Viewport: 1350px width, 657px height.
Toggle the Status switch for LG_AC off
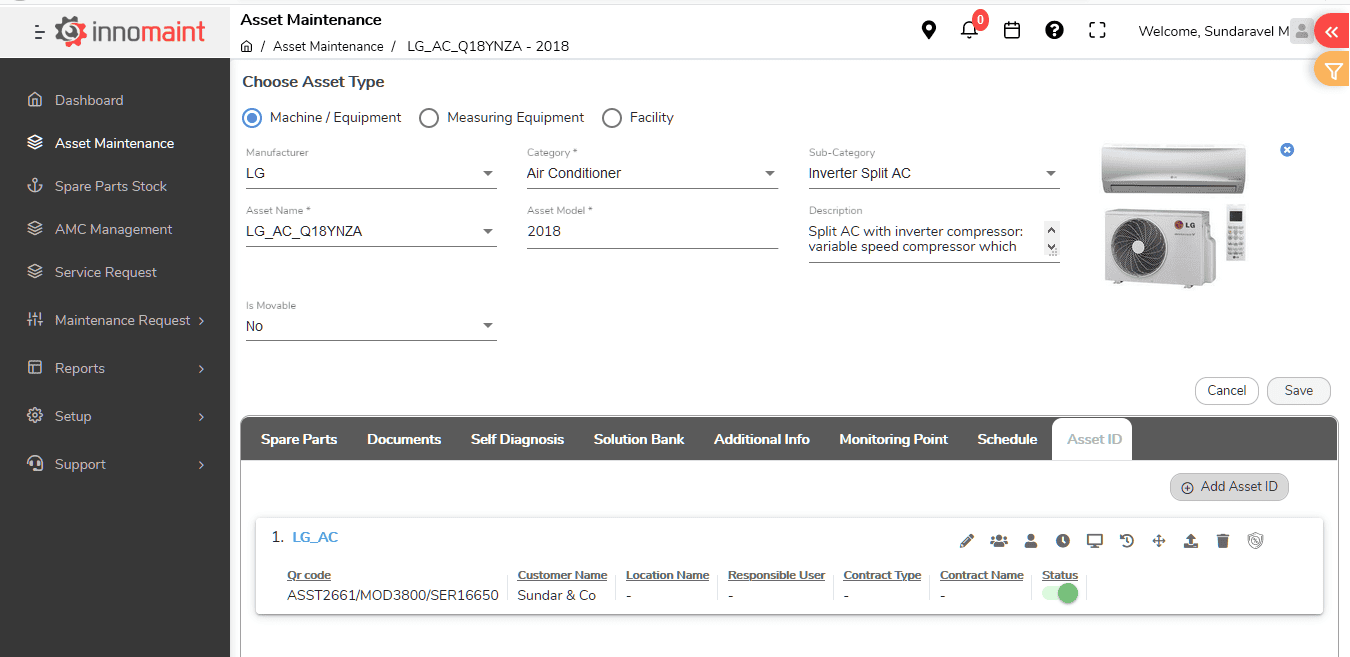(x=1058, y=593)
